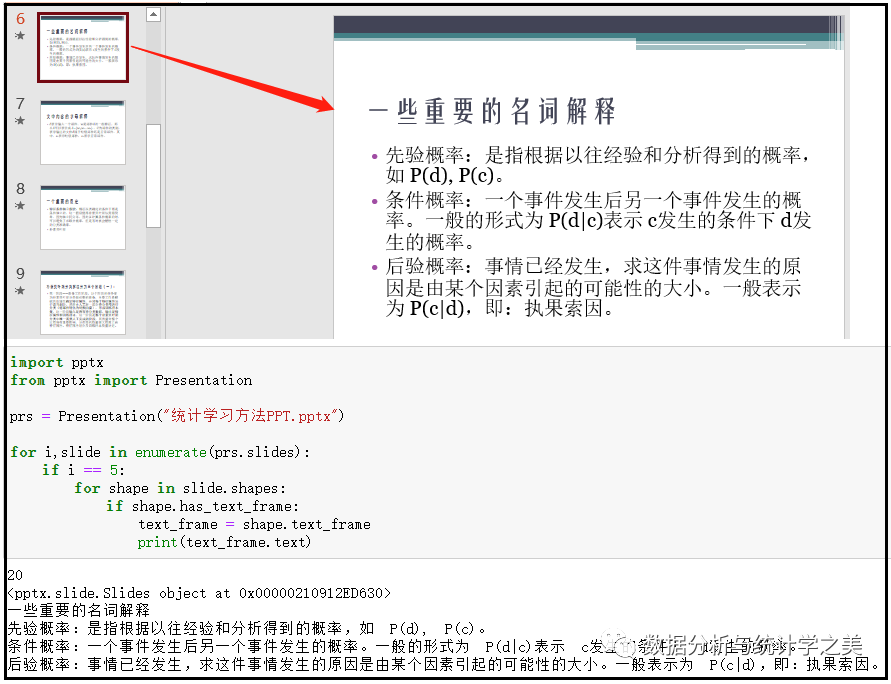
Task: Select slide 9 thumbnail
Action: point(83,302)
